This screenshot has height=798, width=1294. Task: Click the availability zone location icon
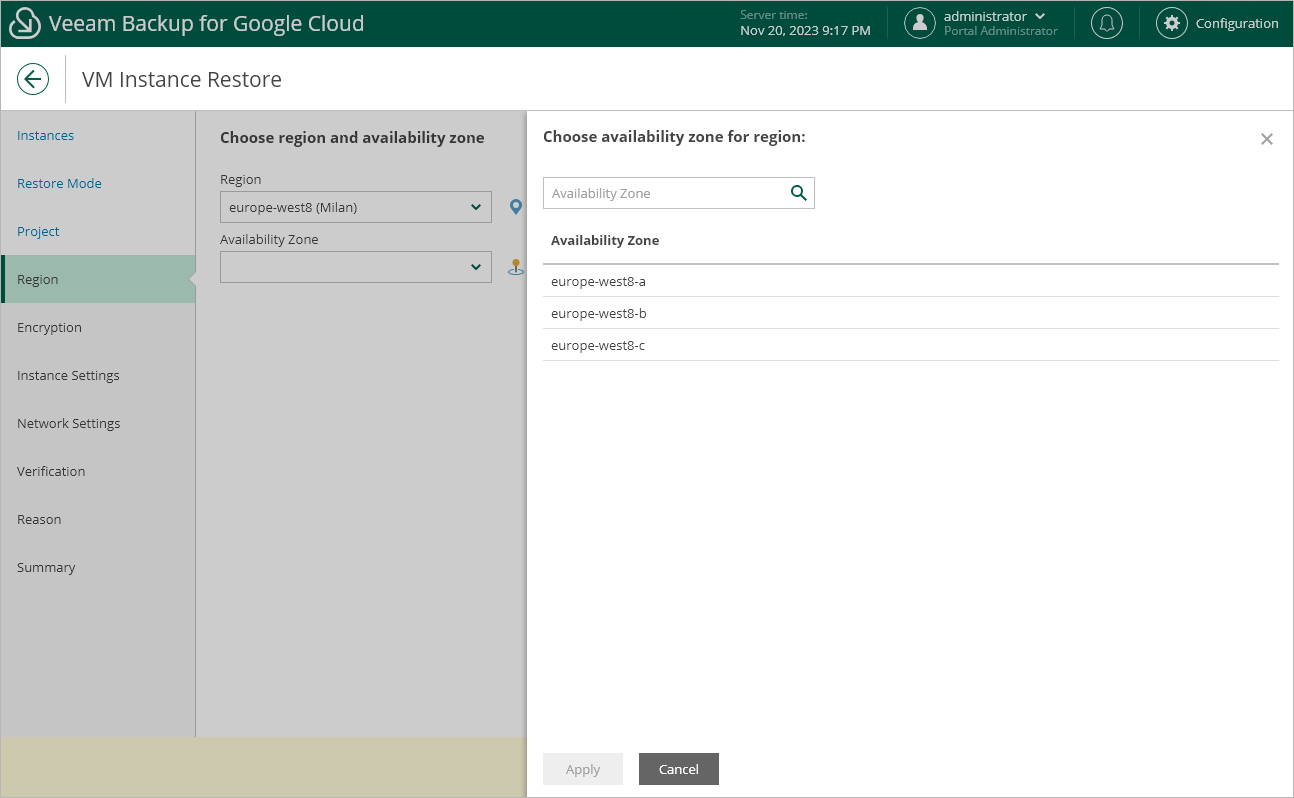tap(516, 267)
